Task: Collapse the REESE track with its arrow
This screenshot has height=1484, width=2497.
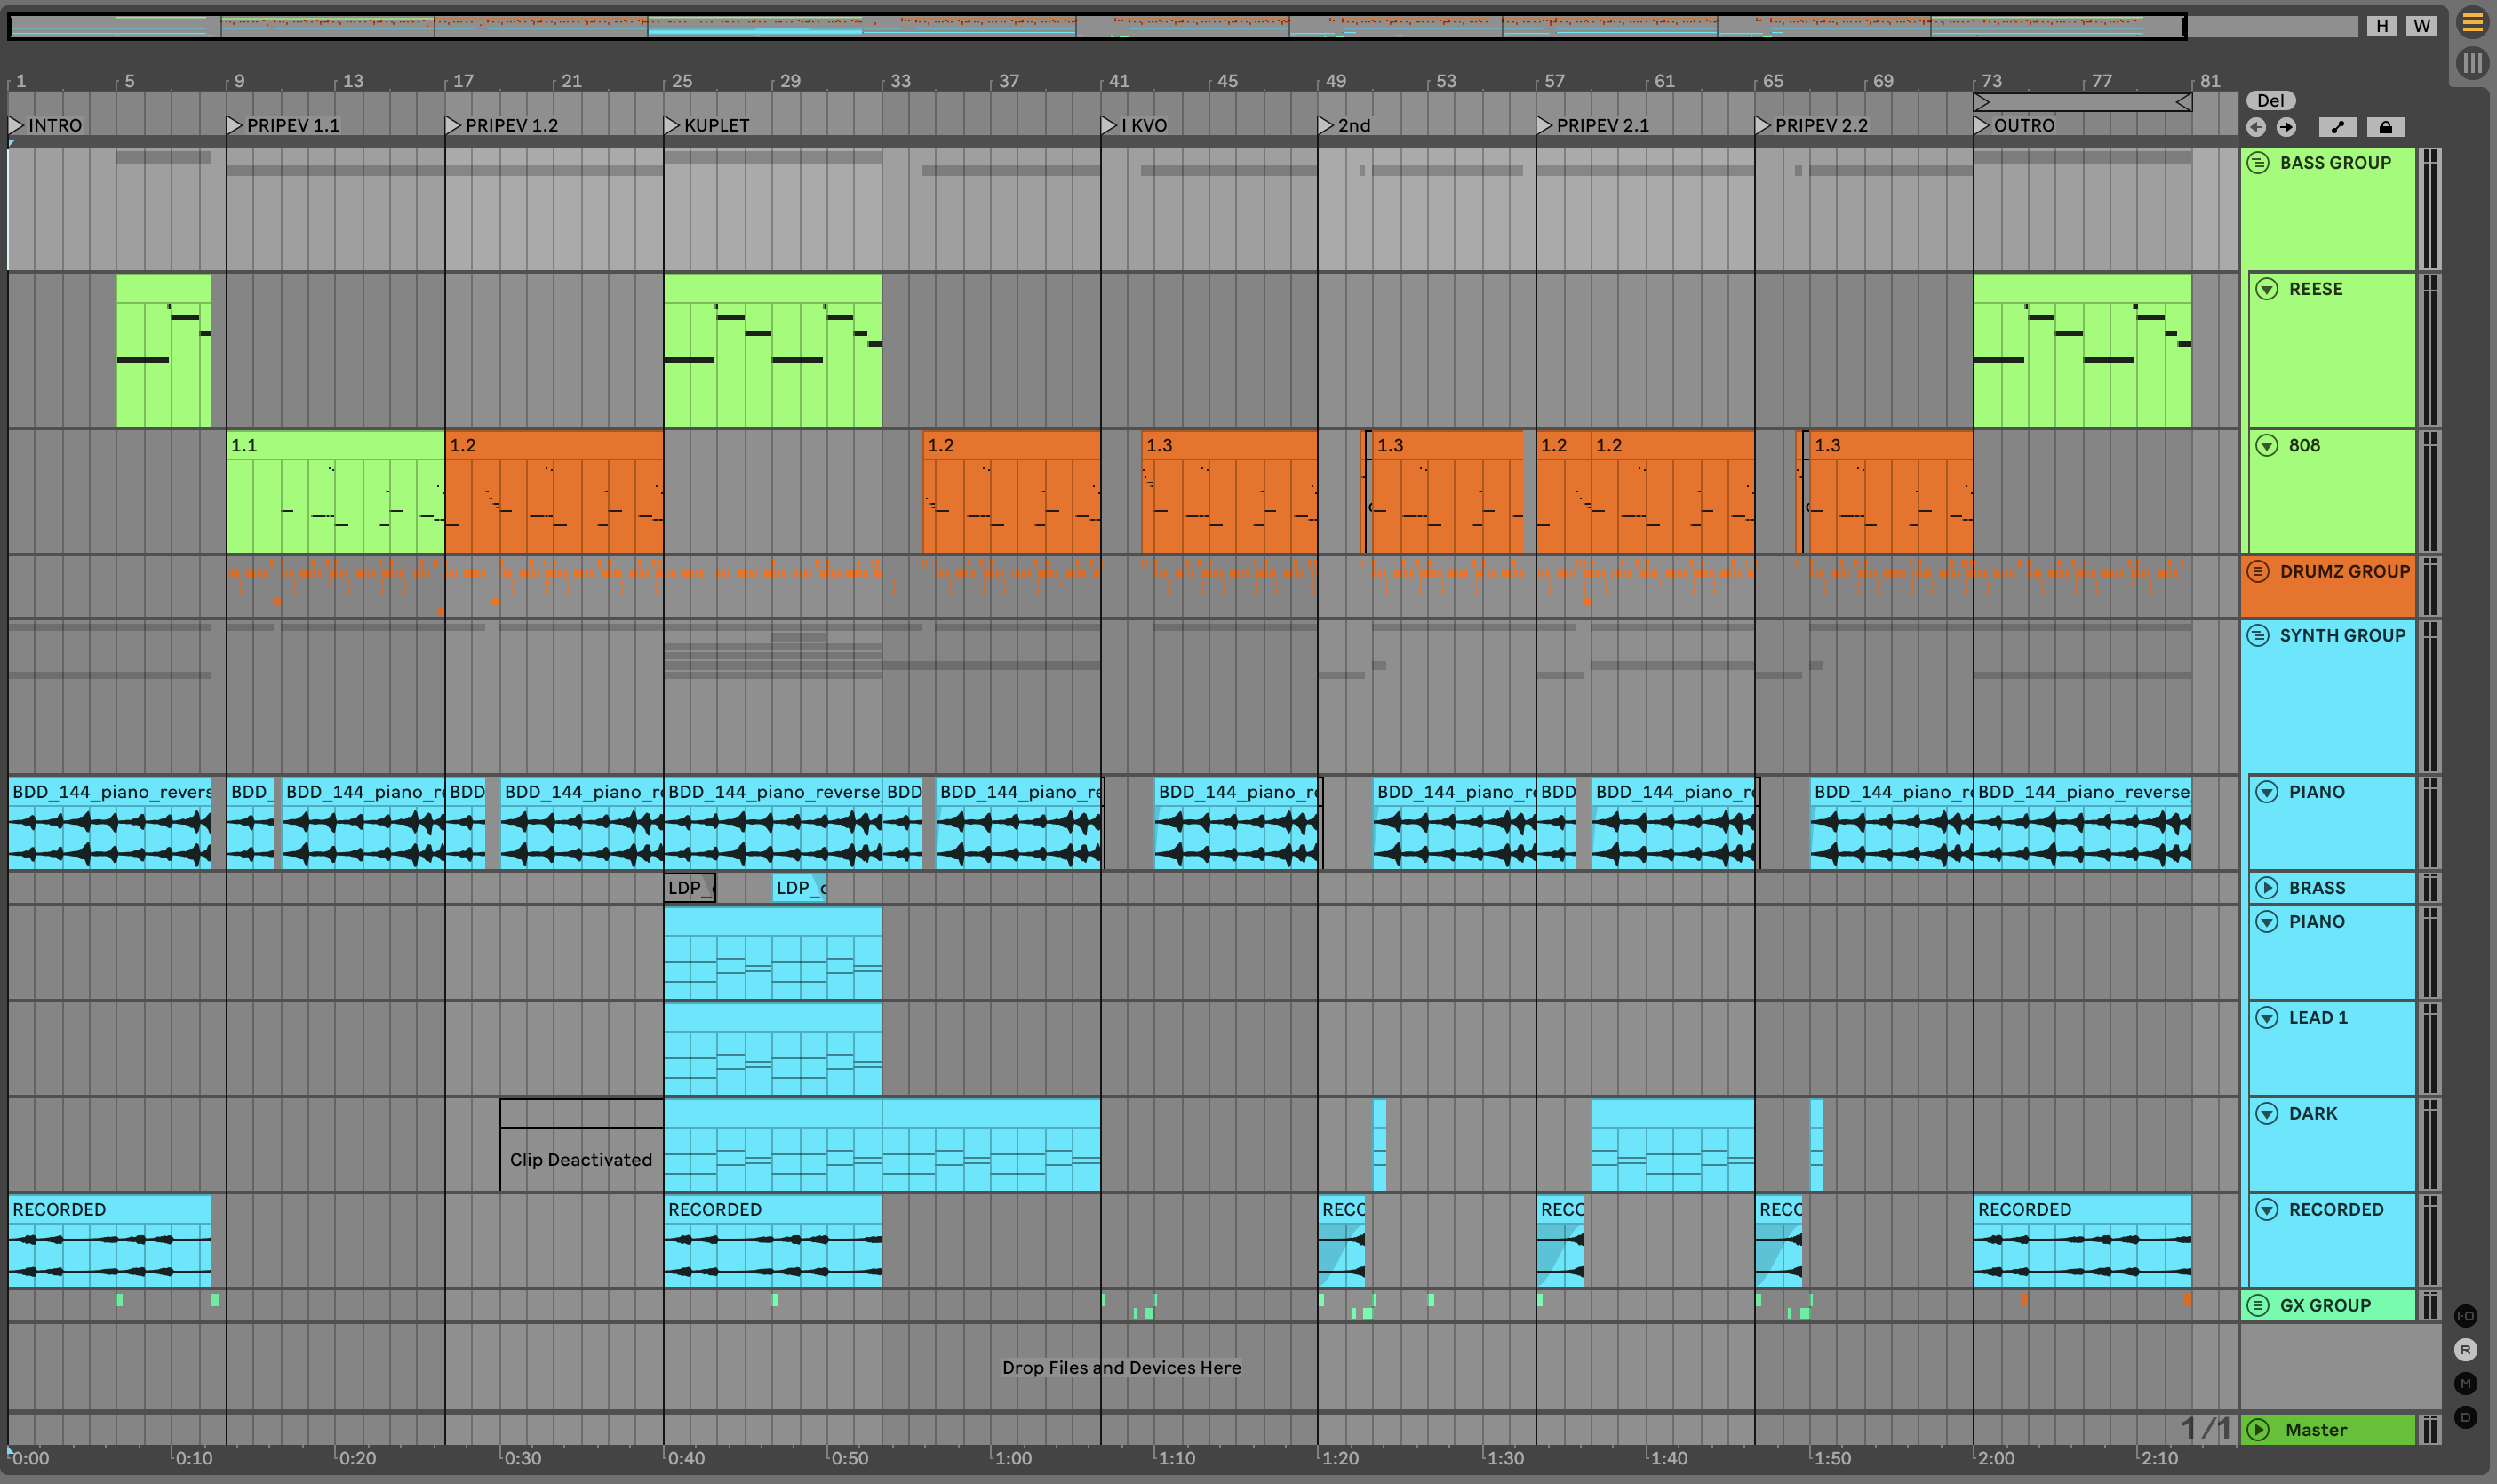Action: (2267, 289)
